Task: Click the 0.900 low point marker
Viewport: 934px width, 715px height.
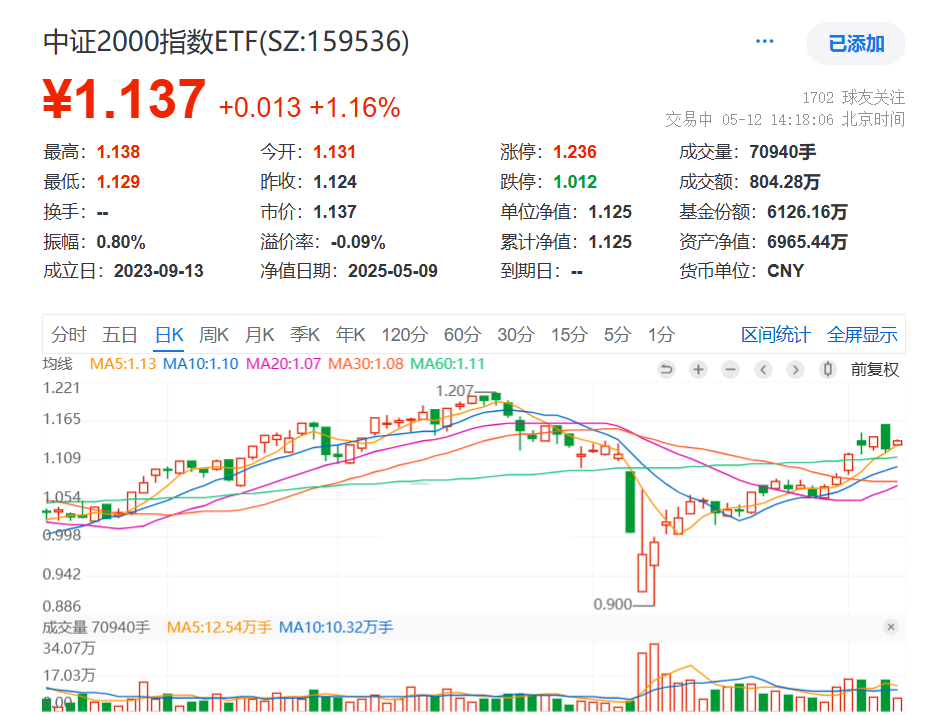Action: click(612, 605)
